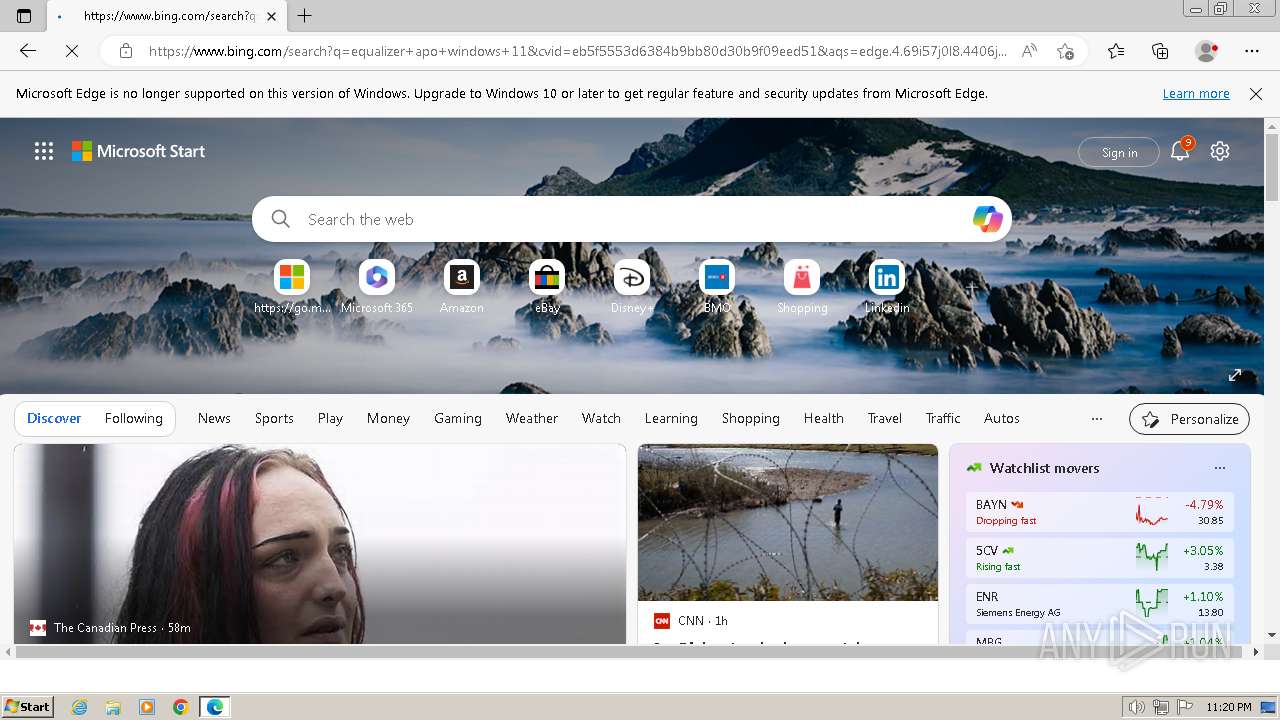Open the Sports category
This screenshot has height=720, width=1280.
(x=274, y=419)
